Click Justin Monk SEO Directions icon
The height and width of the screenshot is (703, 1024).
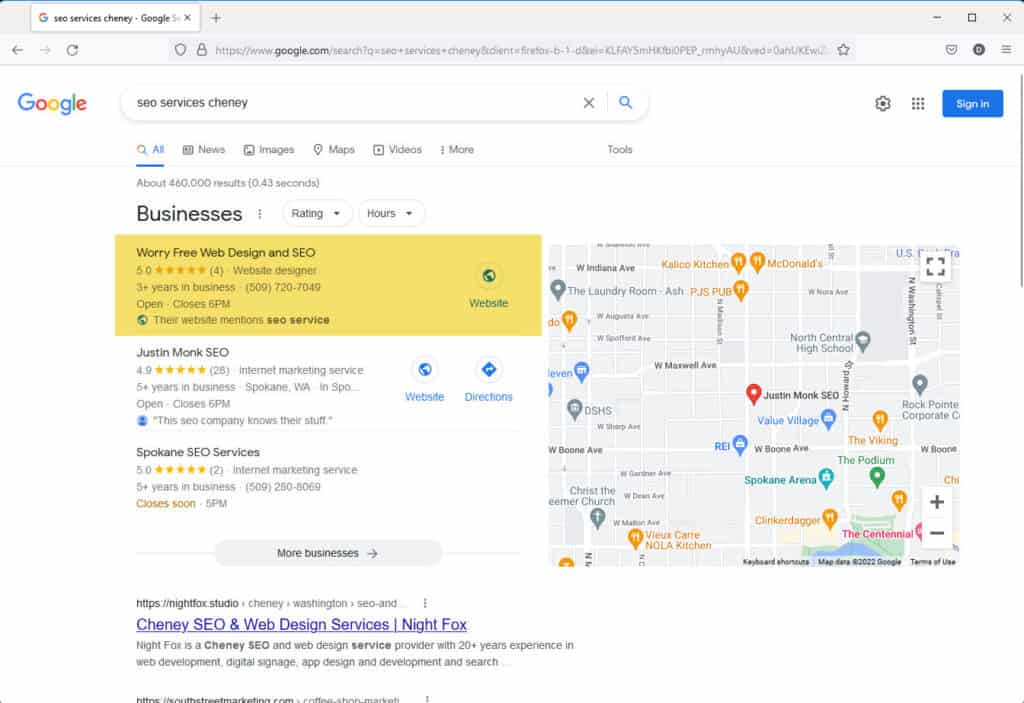point(488,370)
